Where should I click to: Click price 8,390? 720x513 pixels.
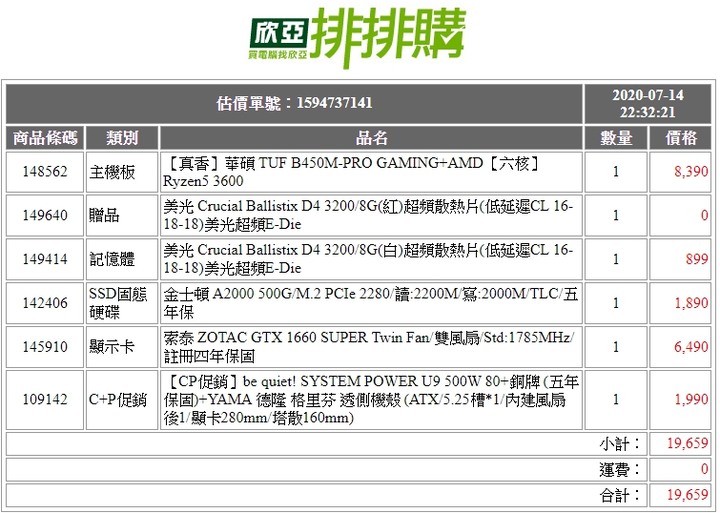(x=691, y=172)
